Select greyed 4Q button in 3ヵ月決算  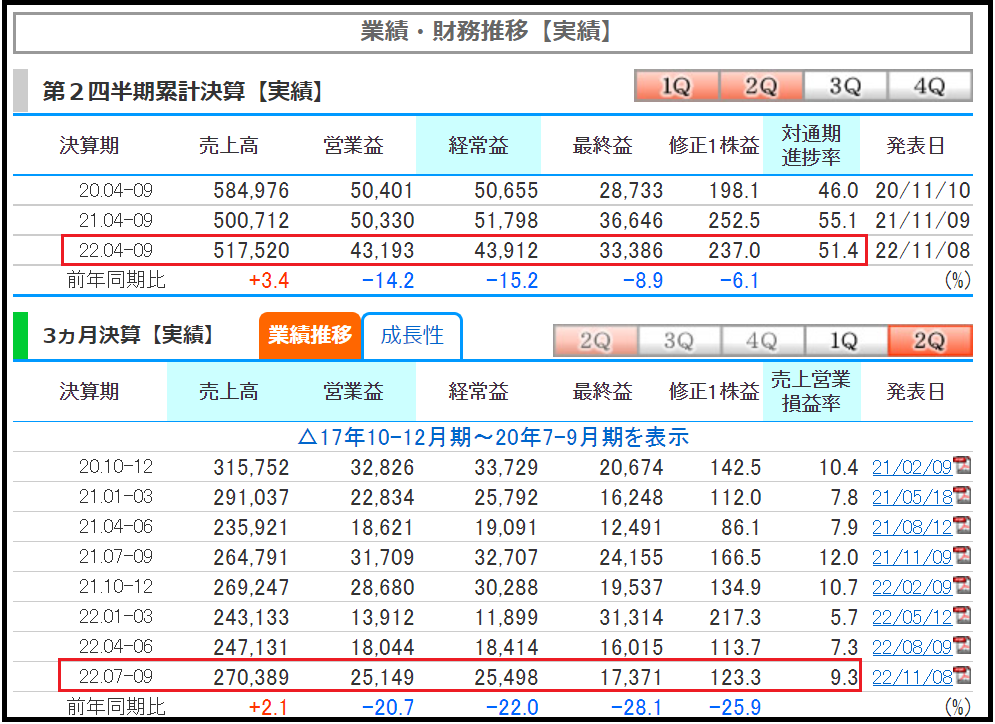click(x=762, y=341)
